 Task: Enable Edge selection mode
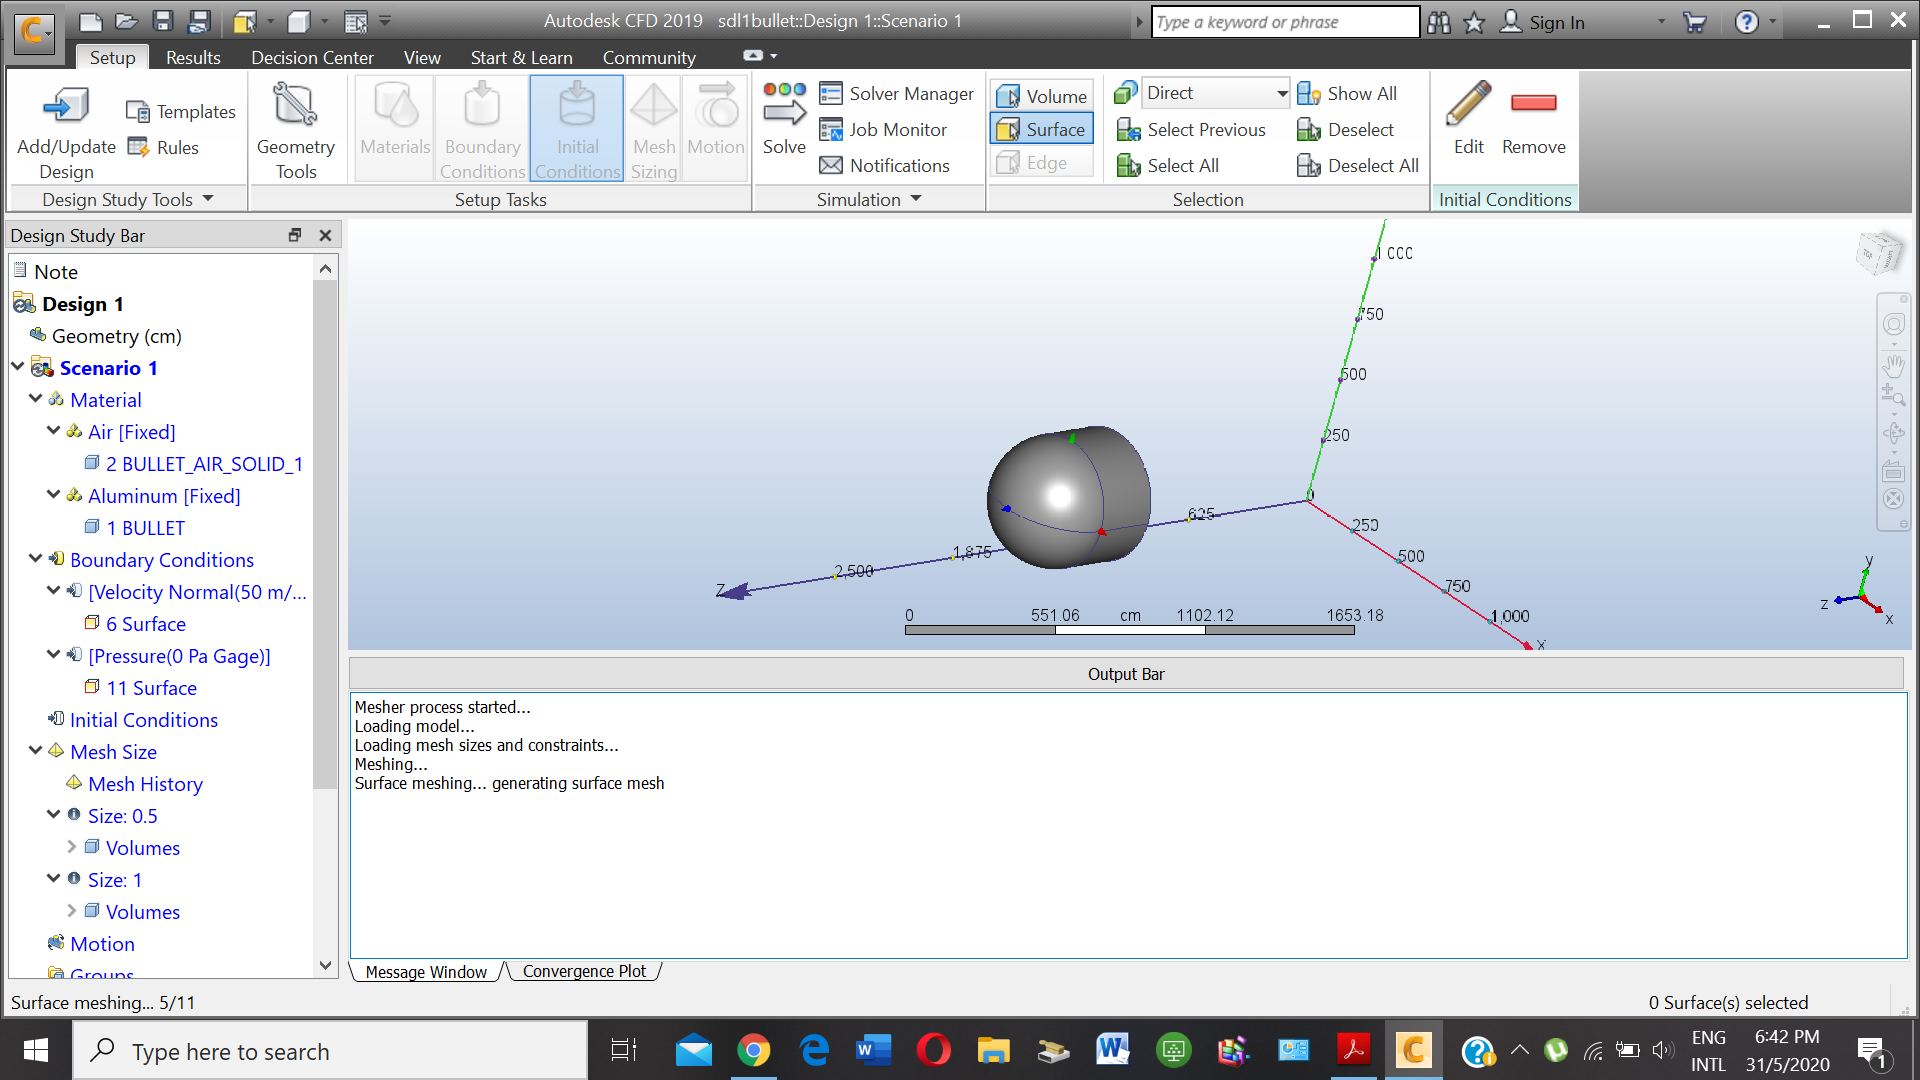coord(1041,162)
